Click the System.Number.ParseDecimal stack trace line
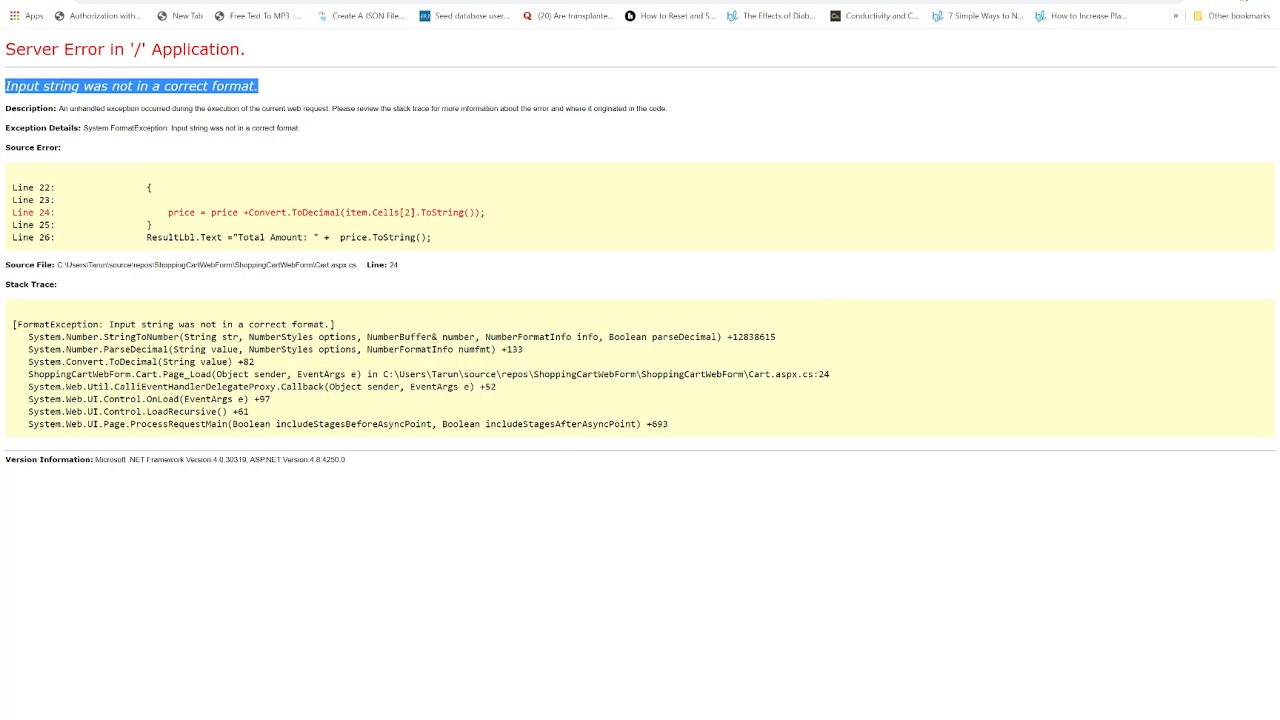 coord(275,349)
